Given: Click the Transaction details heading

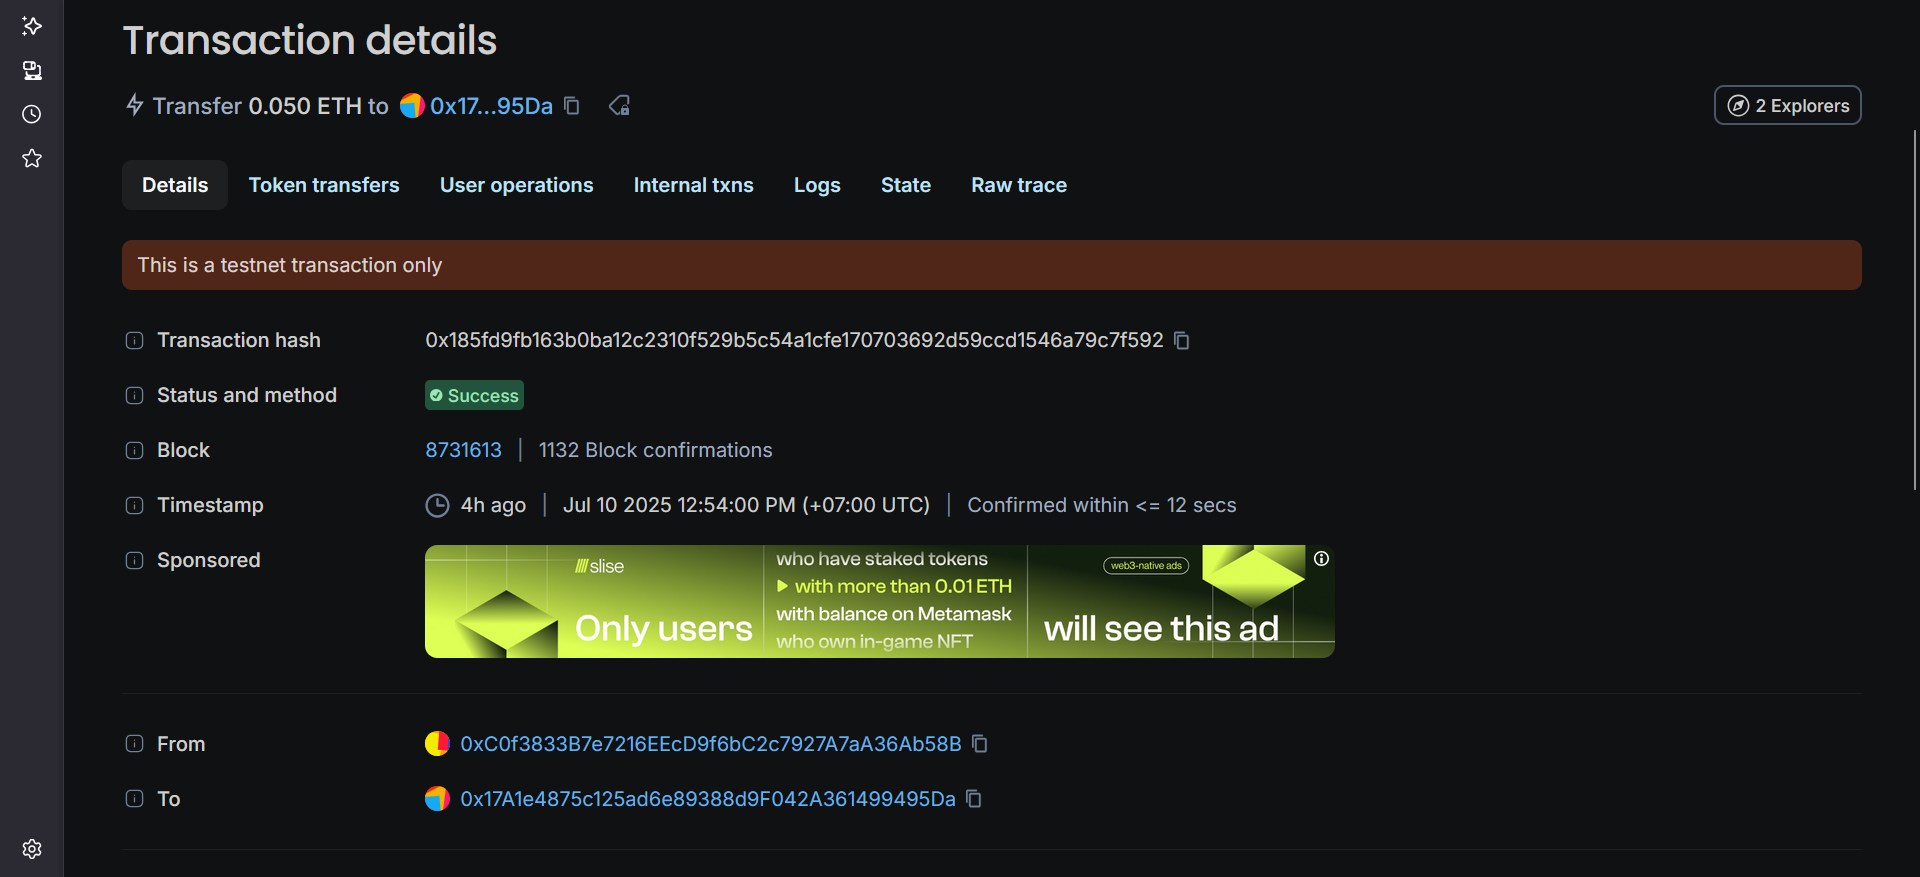Looking at the screenshot, I should (310, 40).
